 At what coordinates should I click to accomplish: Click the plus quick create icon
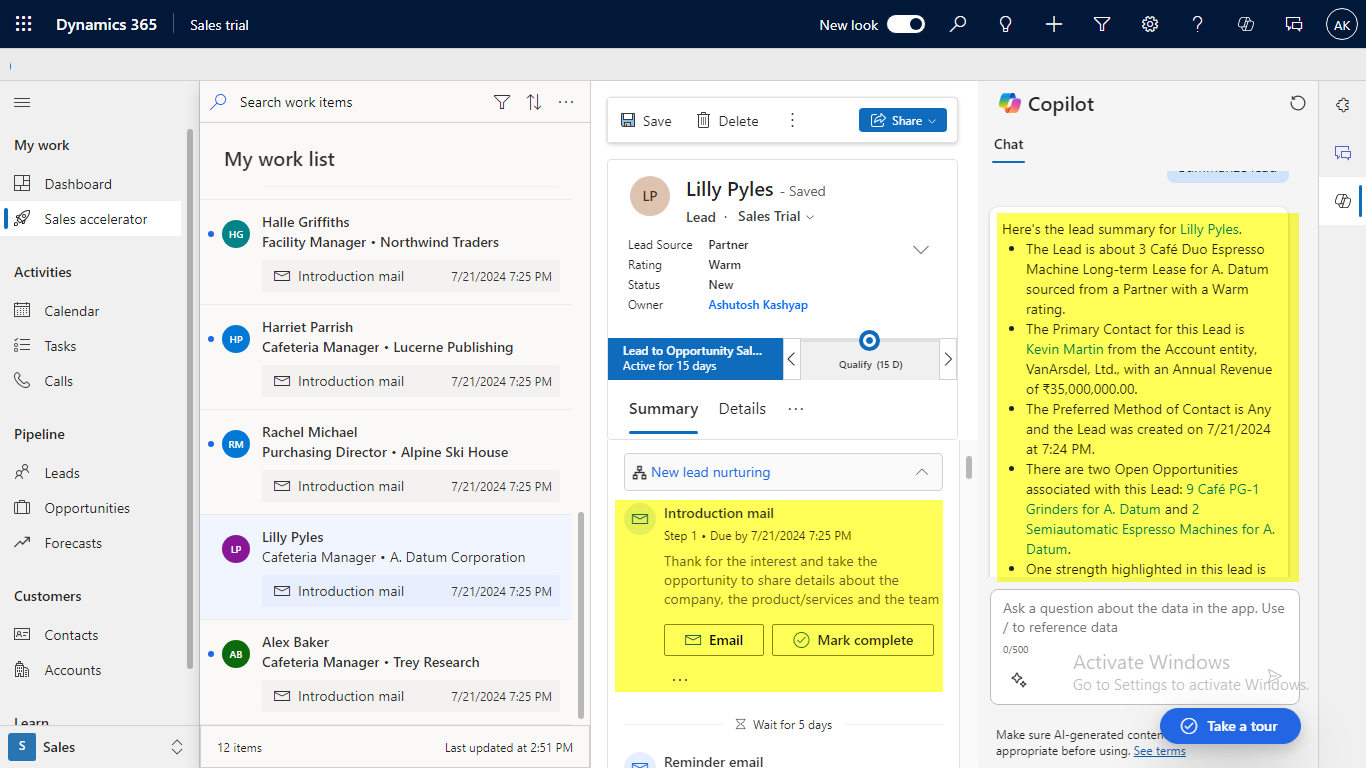click(1054, 24)
